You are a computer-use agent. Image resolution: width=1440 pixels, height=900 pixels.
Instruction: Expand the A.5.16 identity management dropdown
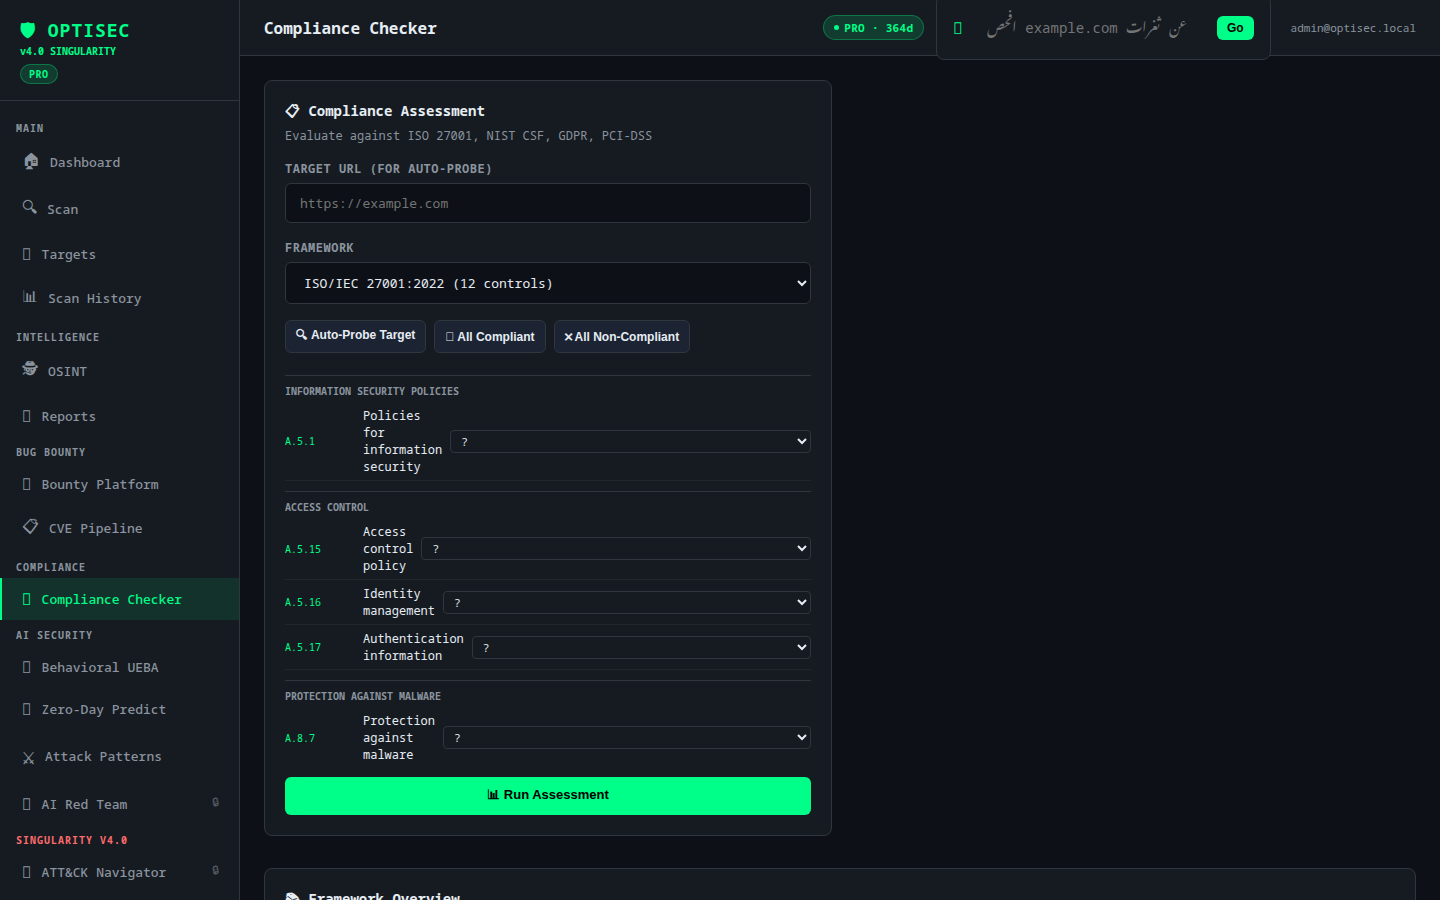click(x=627, y=602)
